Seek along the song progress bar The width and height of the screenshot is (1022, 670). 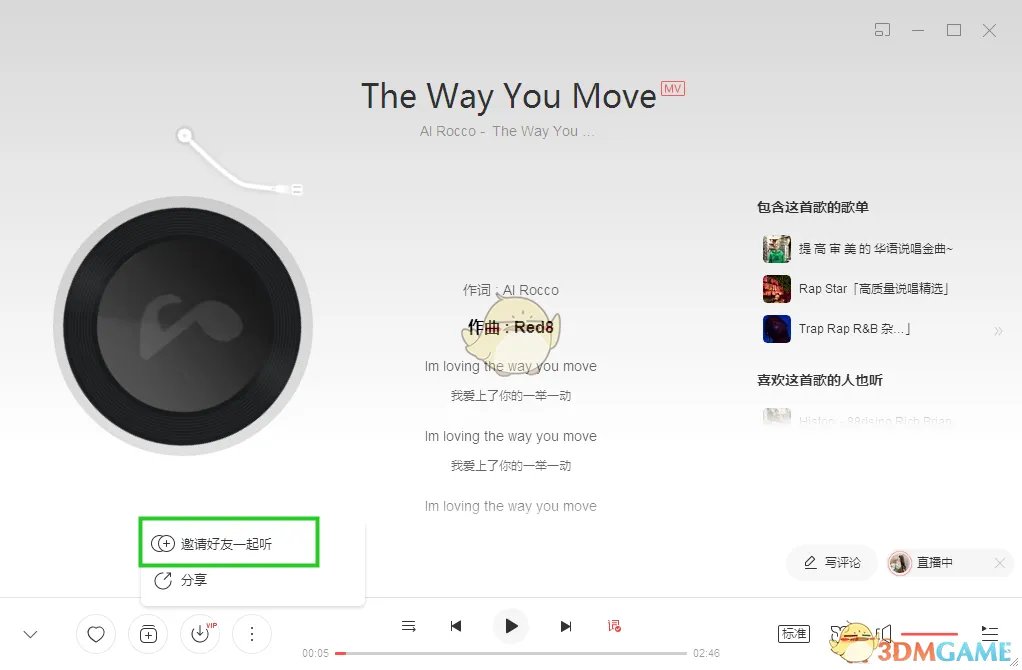[512, 653]
